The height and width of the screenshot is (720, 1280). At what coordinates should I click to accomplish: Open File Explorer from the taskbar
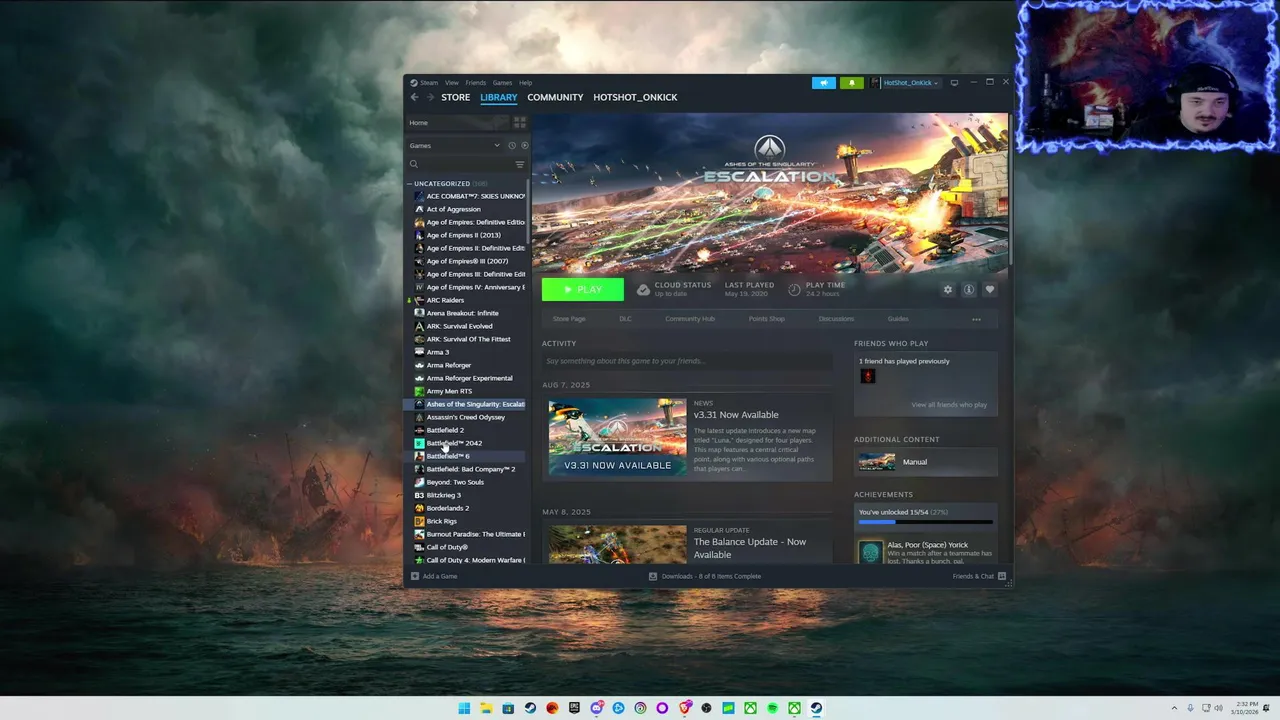click(x=486, y=708)
